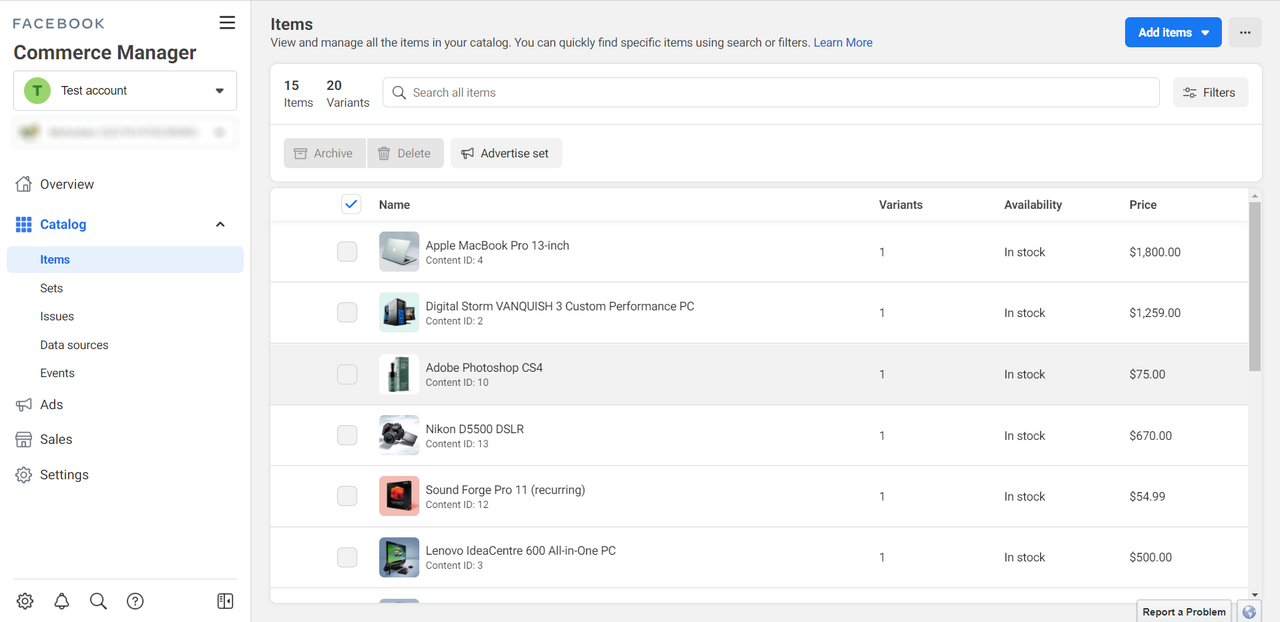Select the Adobe Photoshop CS4 checkbox
This screenshot has width=1280, height=622.
347,374
